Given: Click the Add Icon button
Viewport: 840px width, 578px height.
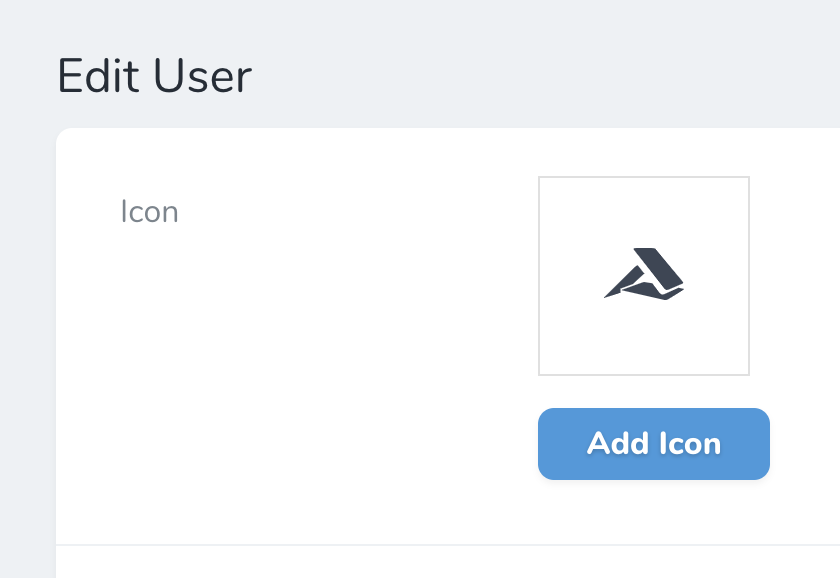Looking at the screenshot, I should point(654,443).
